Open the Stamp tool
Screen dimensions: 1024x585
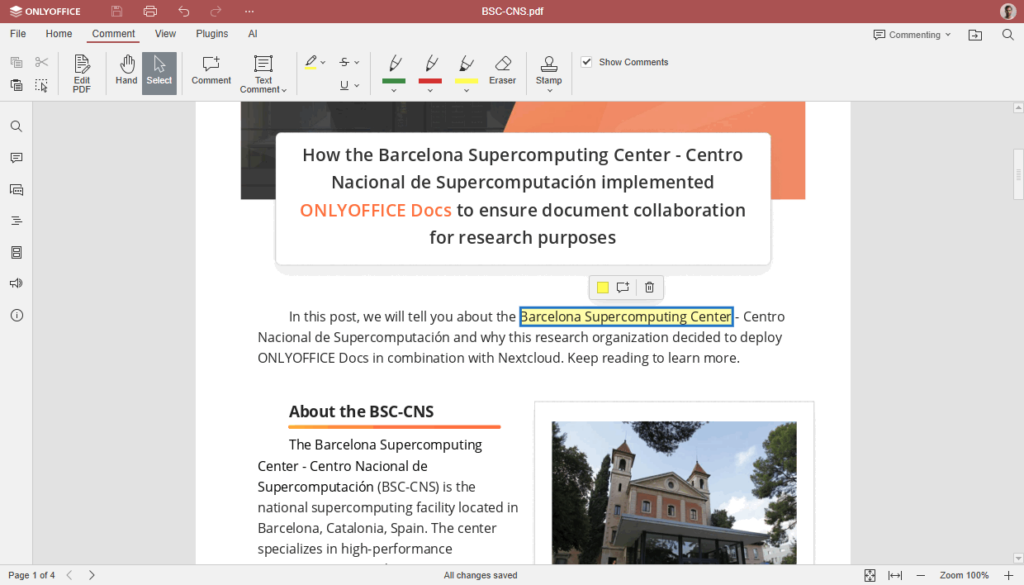pyautogui.click(x=548, y=70)
